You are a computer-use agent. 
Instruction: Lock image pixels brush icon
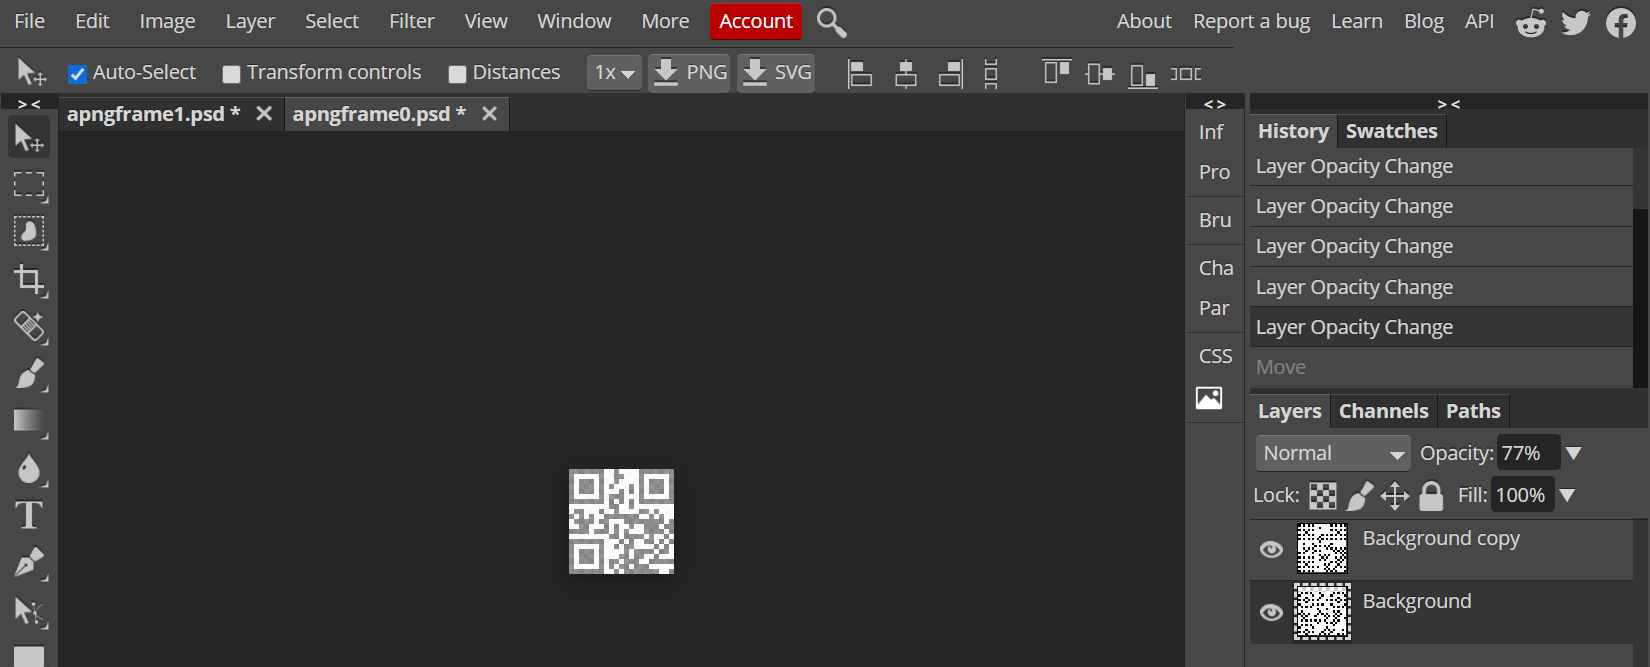1360,495
